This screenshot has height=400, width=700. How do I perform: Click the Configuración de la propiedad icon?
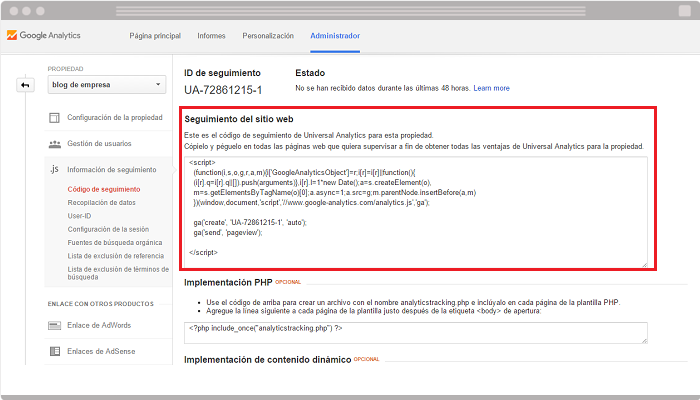pos(54,118)
